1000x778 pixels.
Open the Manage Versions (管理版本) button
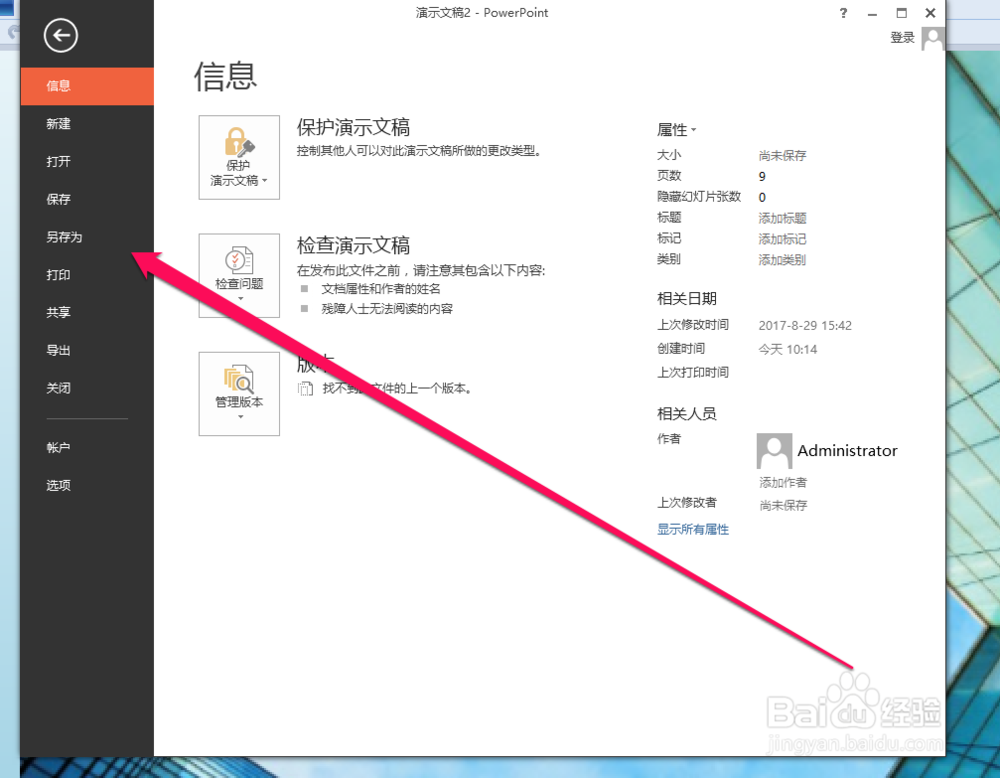tap(239, 393)
